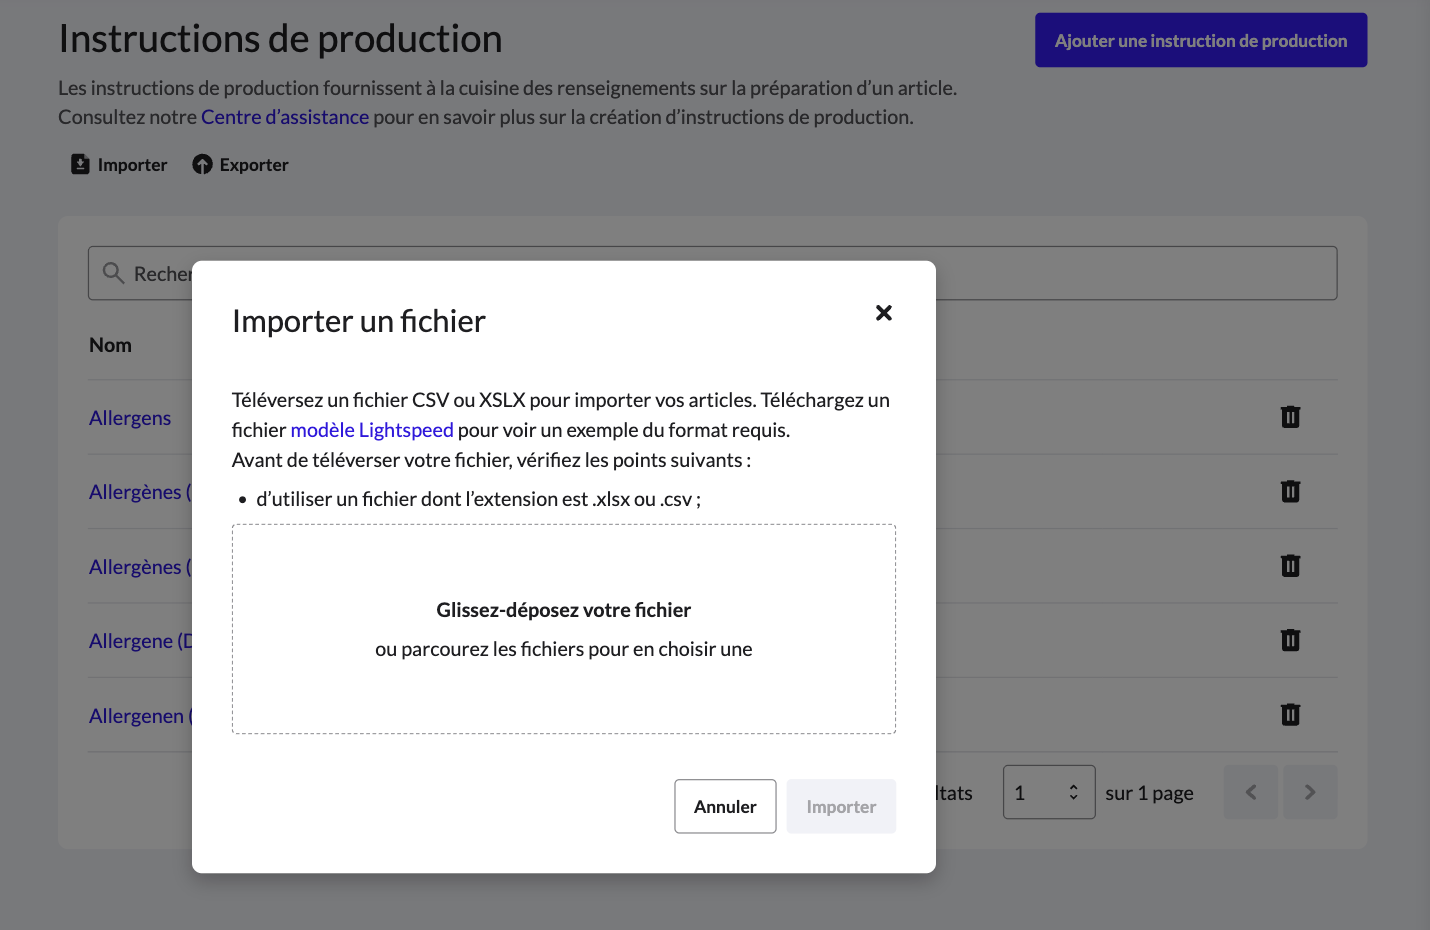Screen dimensions: 1430x930
Task: Click the Importer label in page toolbar
Action: [132, 165]
